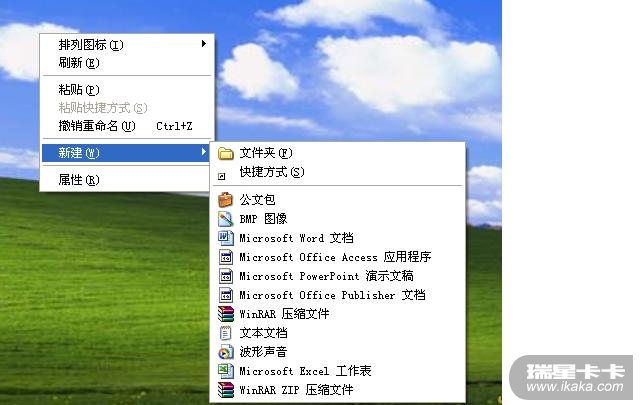Screen dimensions: 640x405
Task: Choose Microsoft PowerPoint 演示文稿
Action: [338, 276]
